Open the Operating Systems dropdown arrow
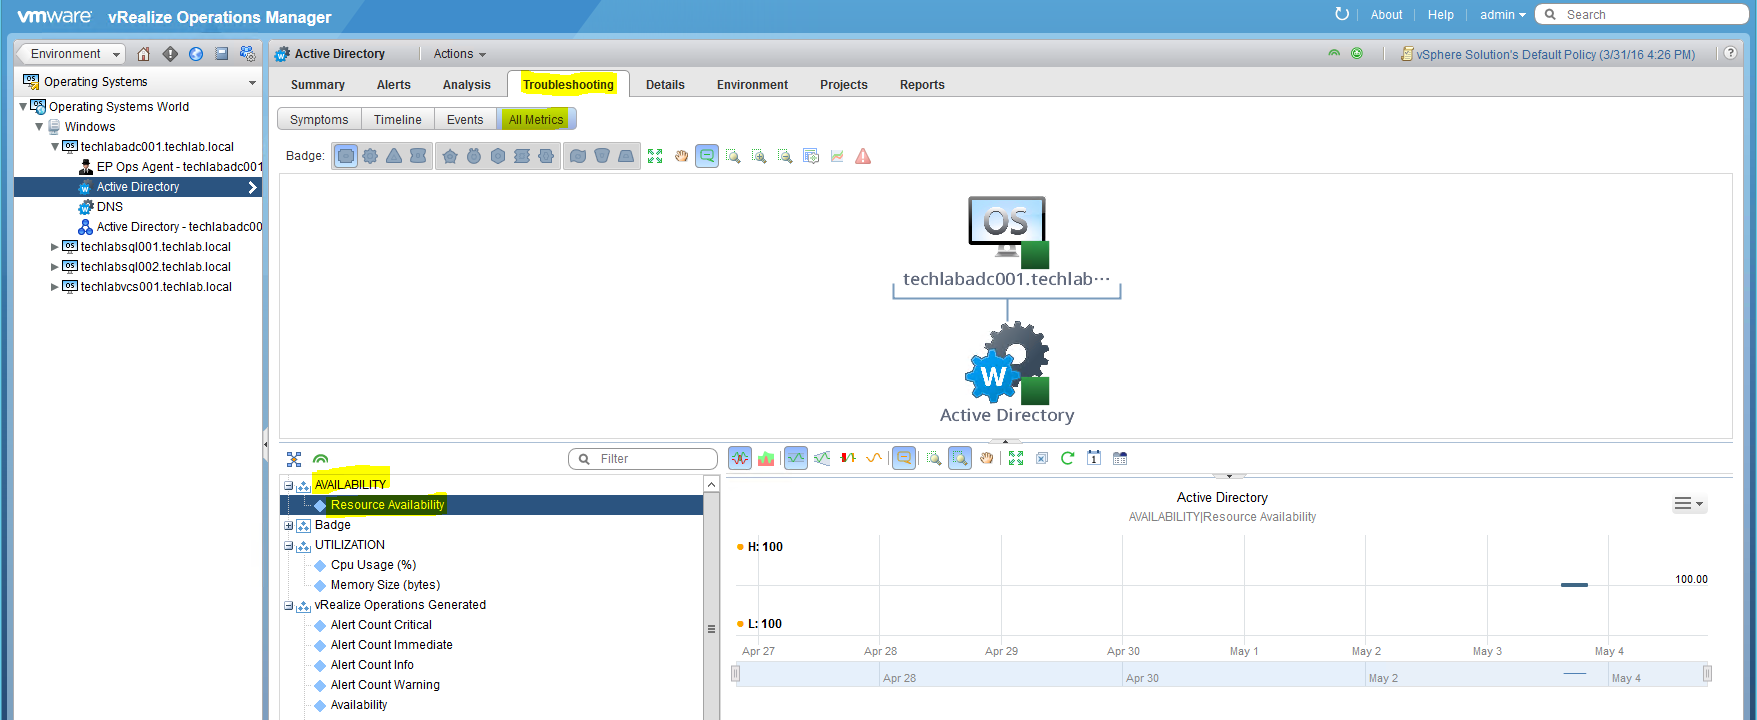This screenshot has width=1757, height=720. click(x=252, y=82)
